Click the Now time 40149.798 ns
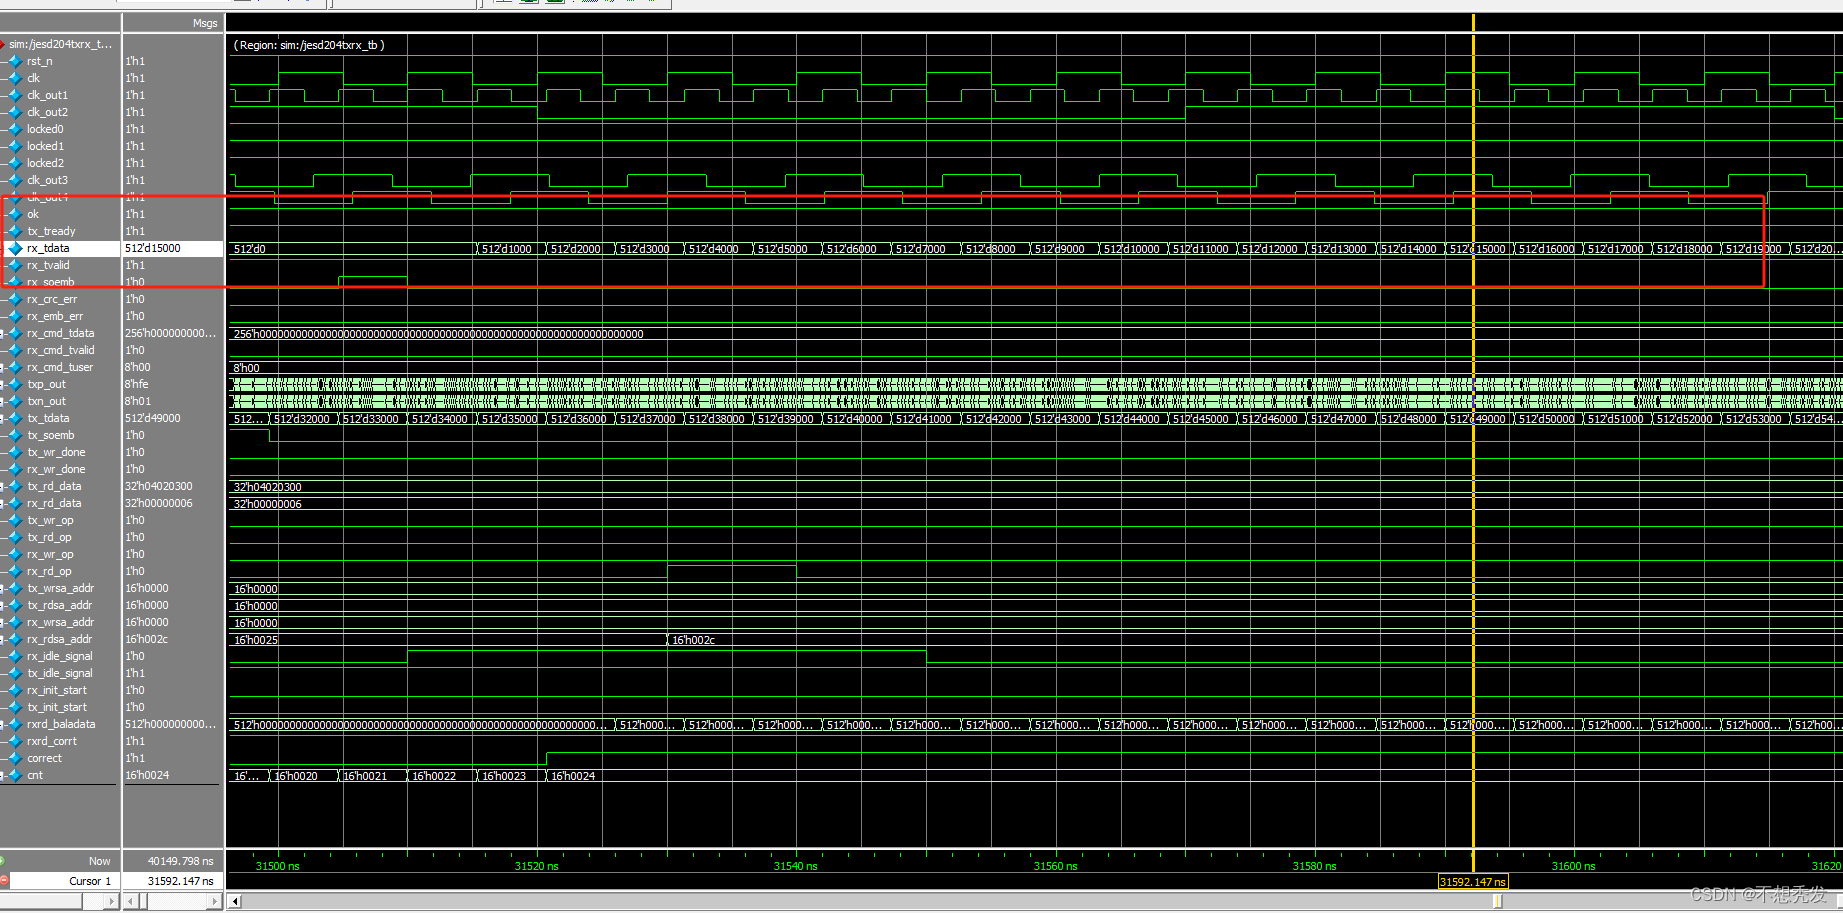The width and height of the screenshot is (1843, 913). [180, 861]
